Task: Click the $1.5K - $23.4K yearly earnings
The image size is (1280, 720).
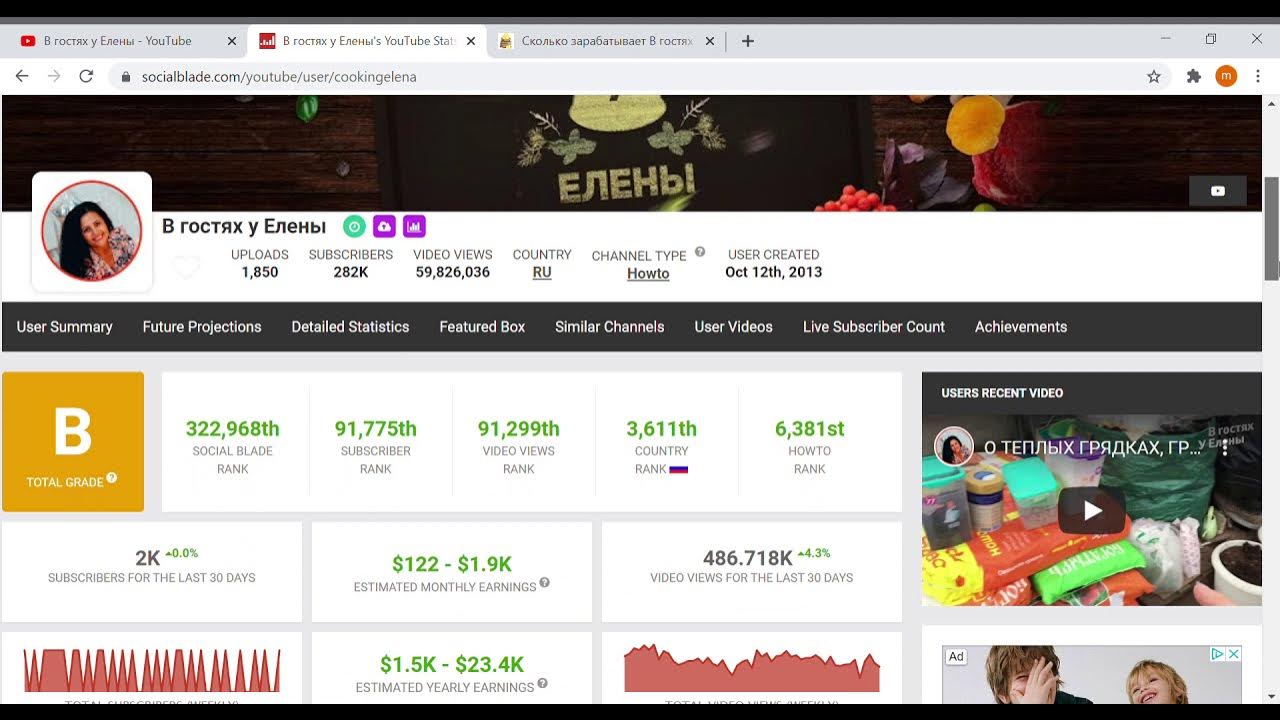Action: (x=452, y=664)
